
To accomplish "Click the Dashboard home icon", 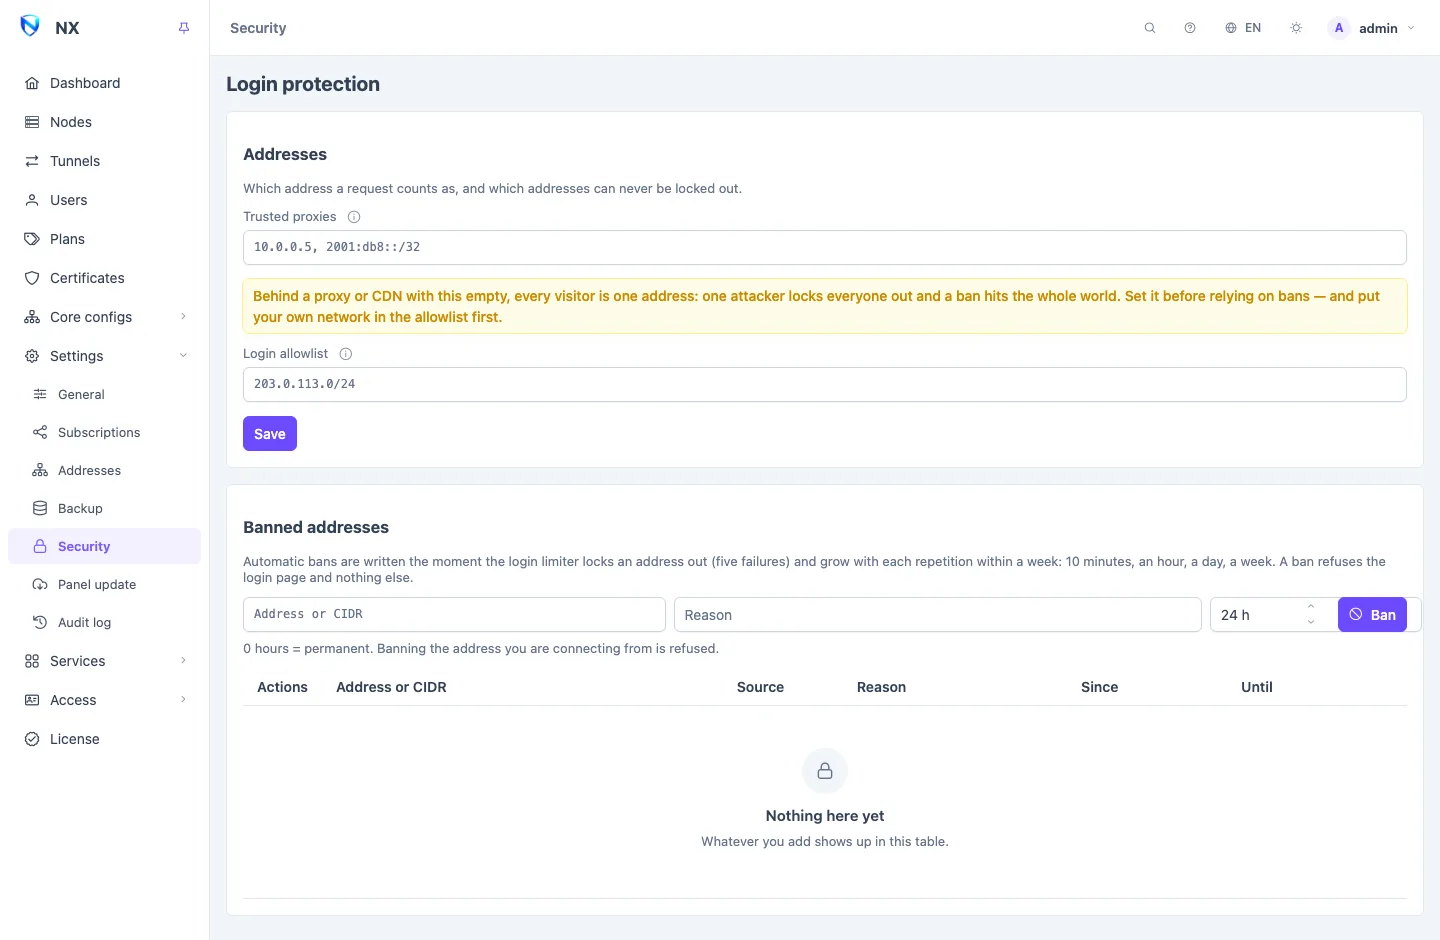I will click(x=32, y=83).
